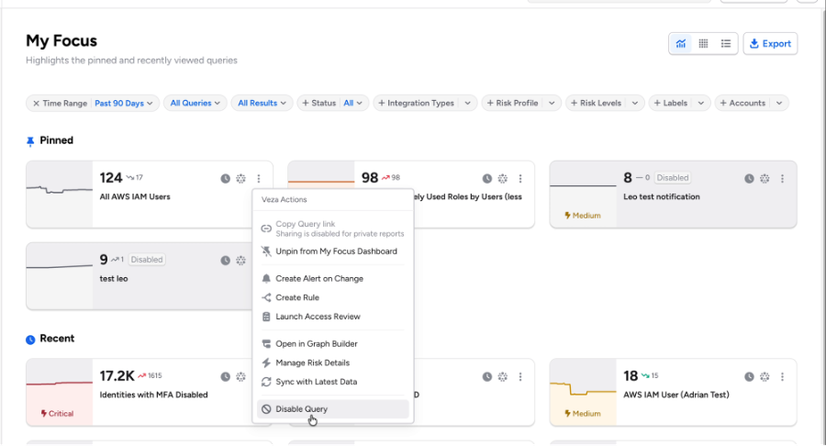Viewport: 826px width, 446px height.
Task: Select Copy Query link menu item
Action: coord(332,229)
